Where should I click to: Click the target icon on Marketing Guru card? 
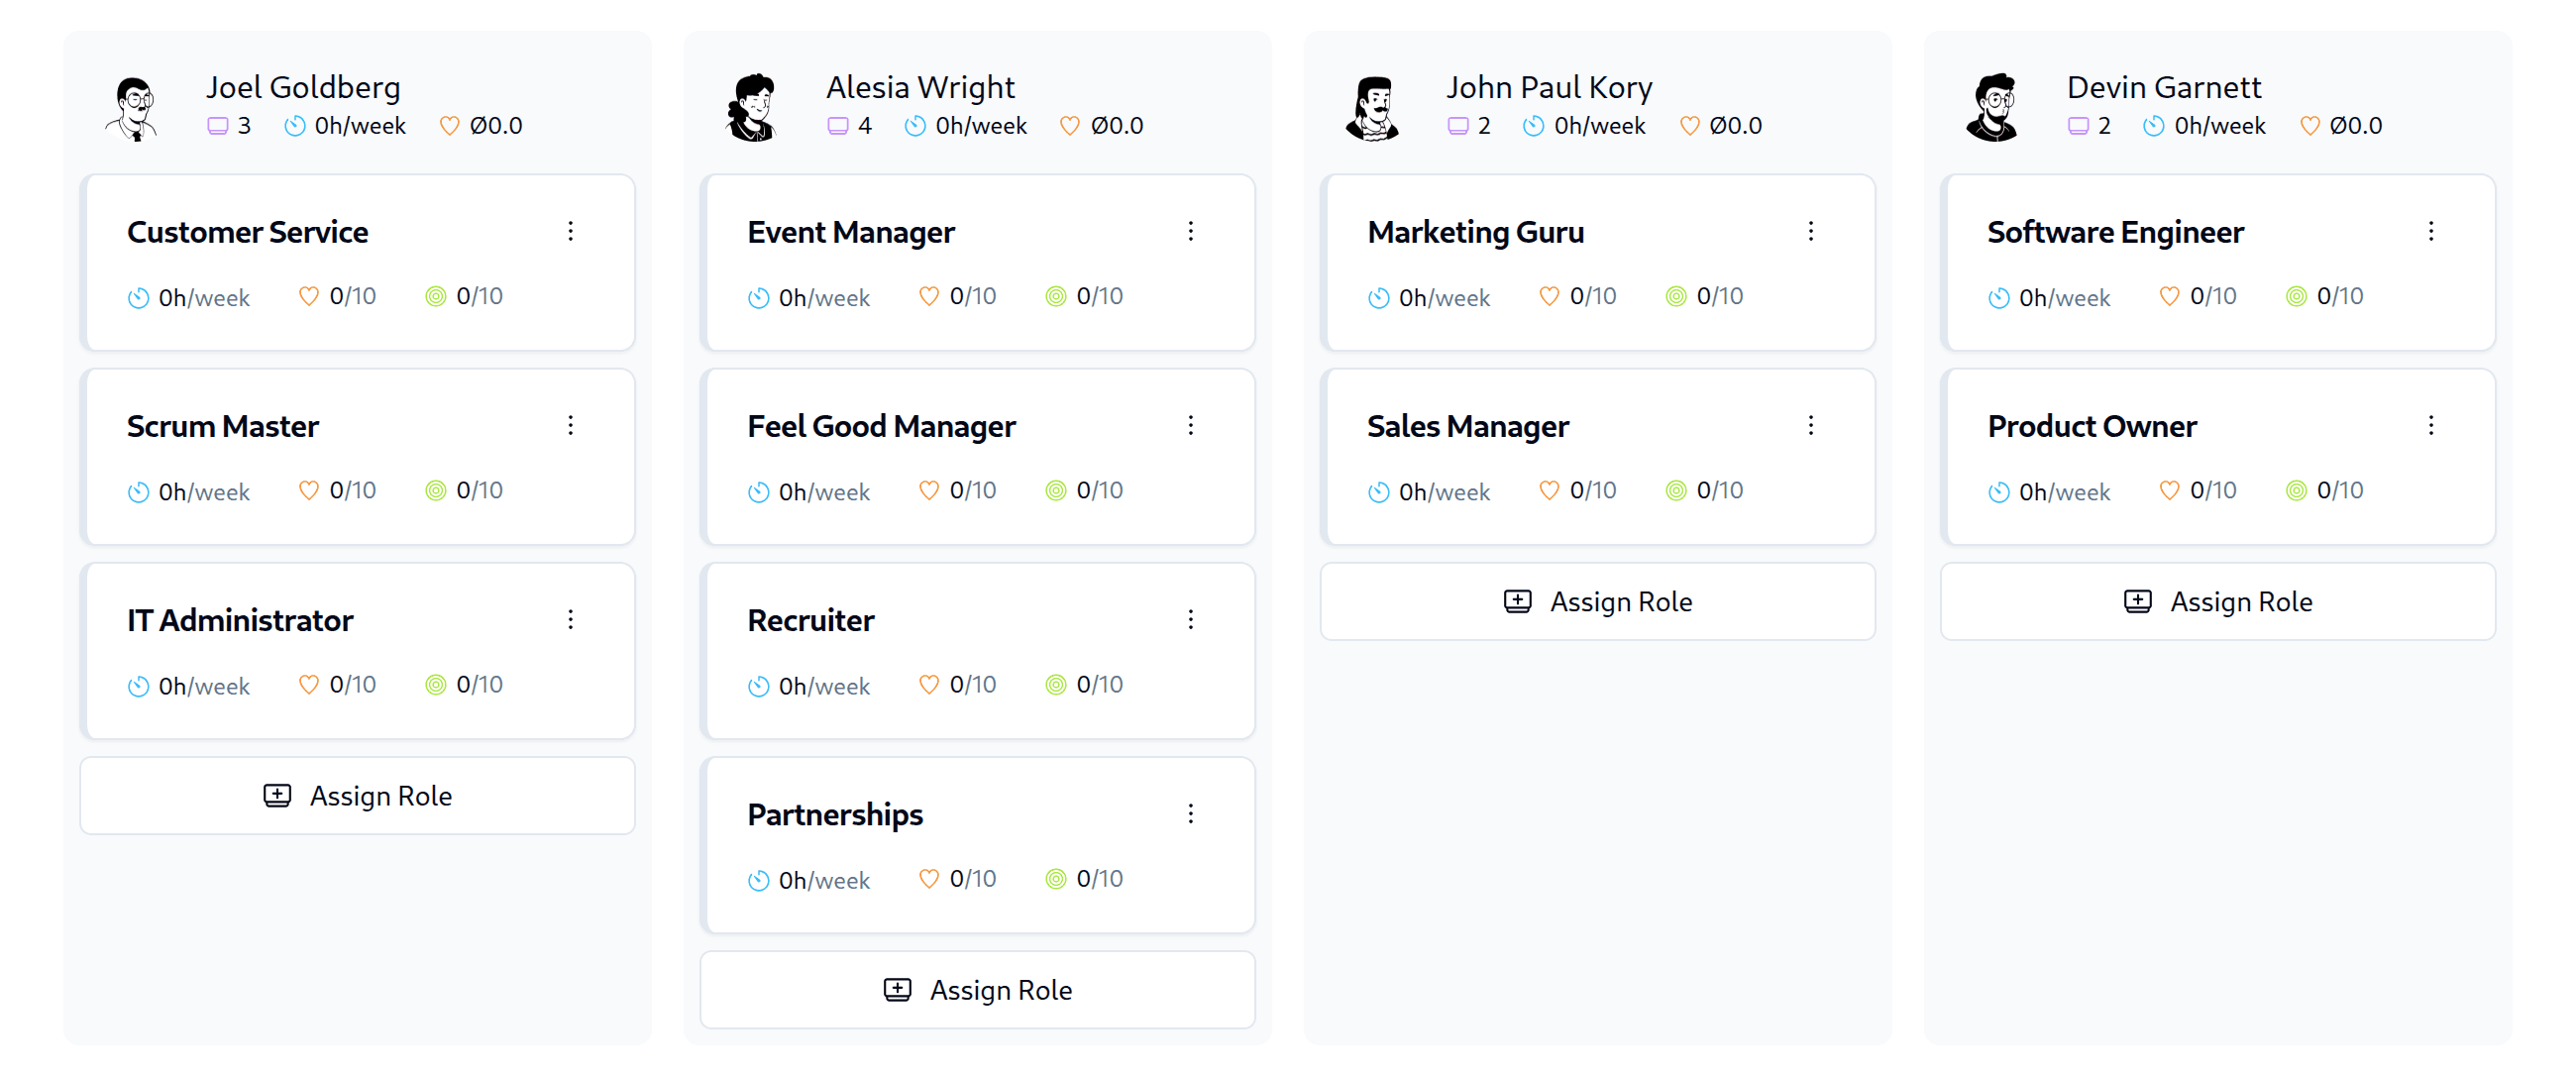1677,295
